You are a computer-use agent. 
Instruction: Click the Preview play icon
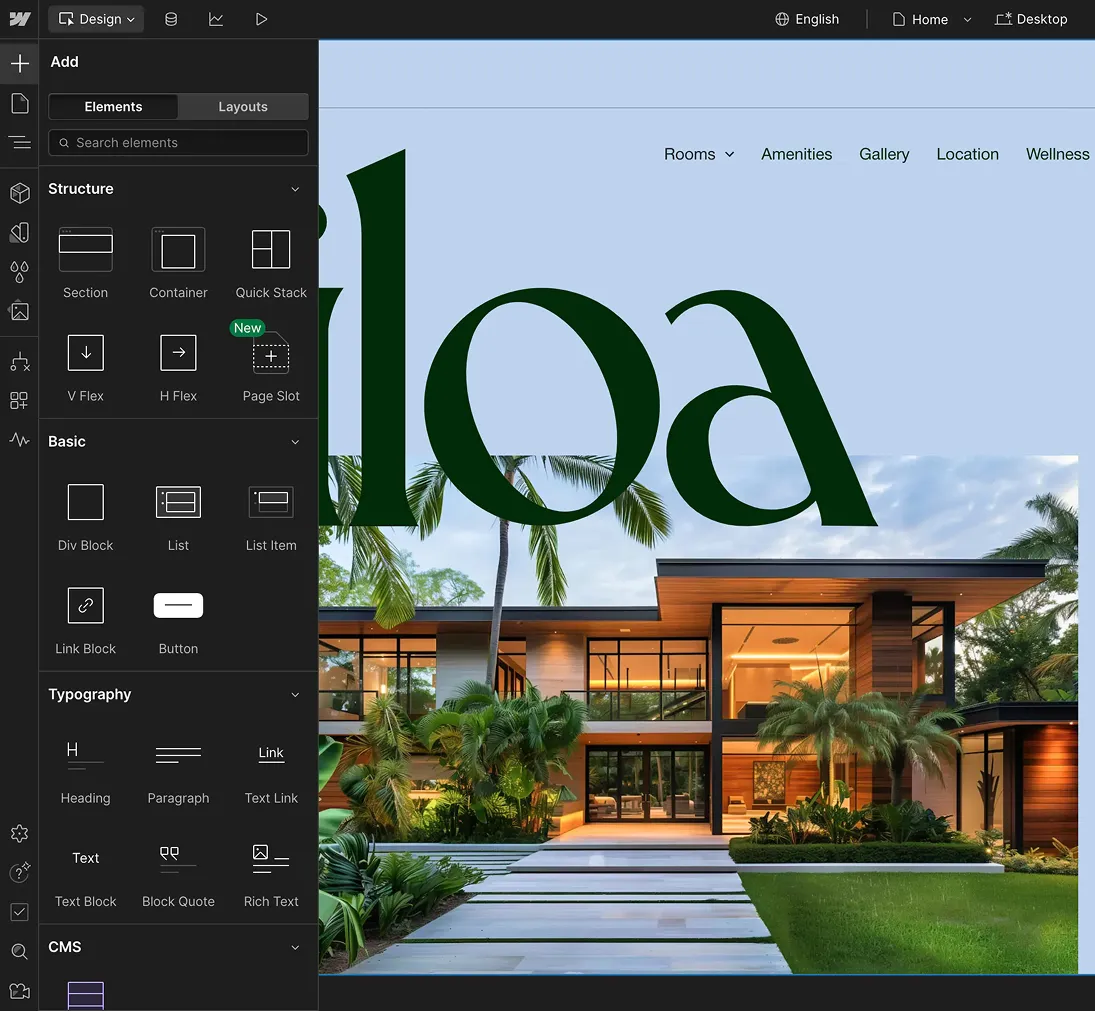point(261,19)
